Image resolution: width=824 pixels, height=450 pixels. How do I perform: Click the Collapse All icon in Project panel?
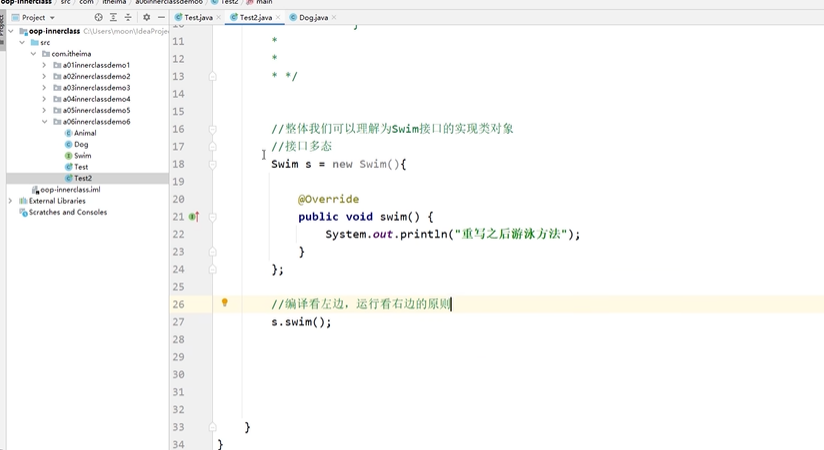(128, 17)
